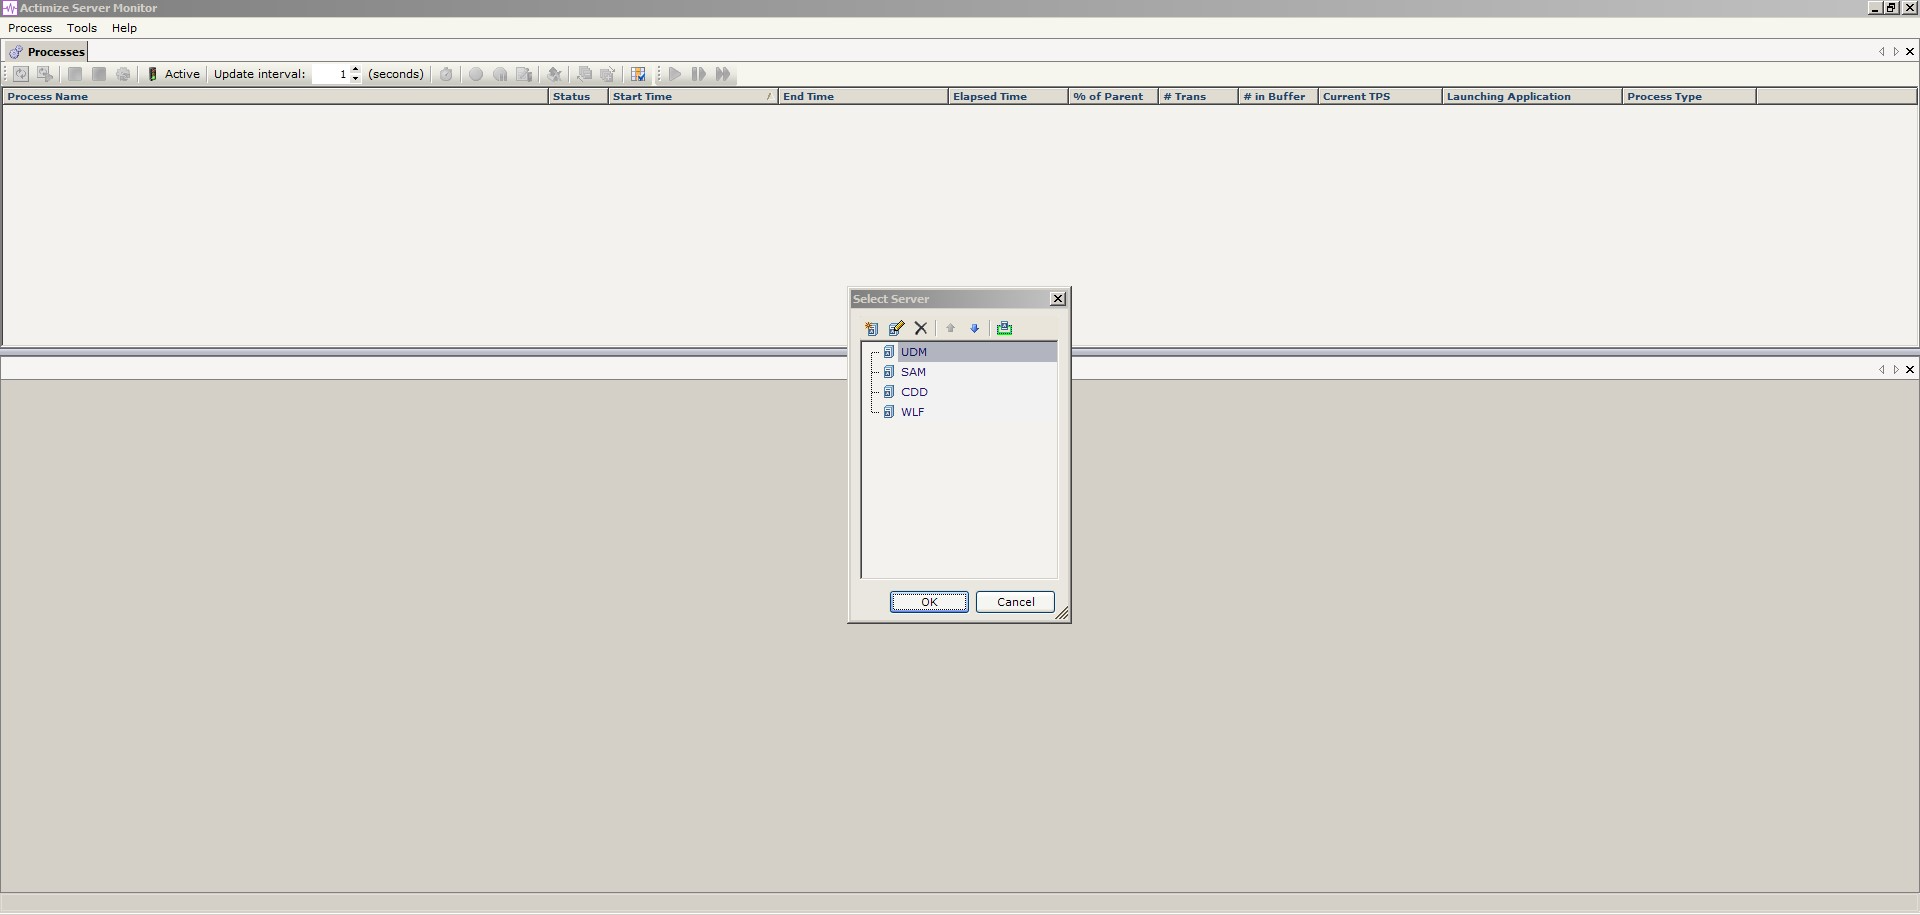Screen dimensions: 1920x915
Task: Click the Update interval input field
Action: click(330, 74)
